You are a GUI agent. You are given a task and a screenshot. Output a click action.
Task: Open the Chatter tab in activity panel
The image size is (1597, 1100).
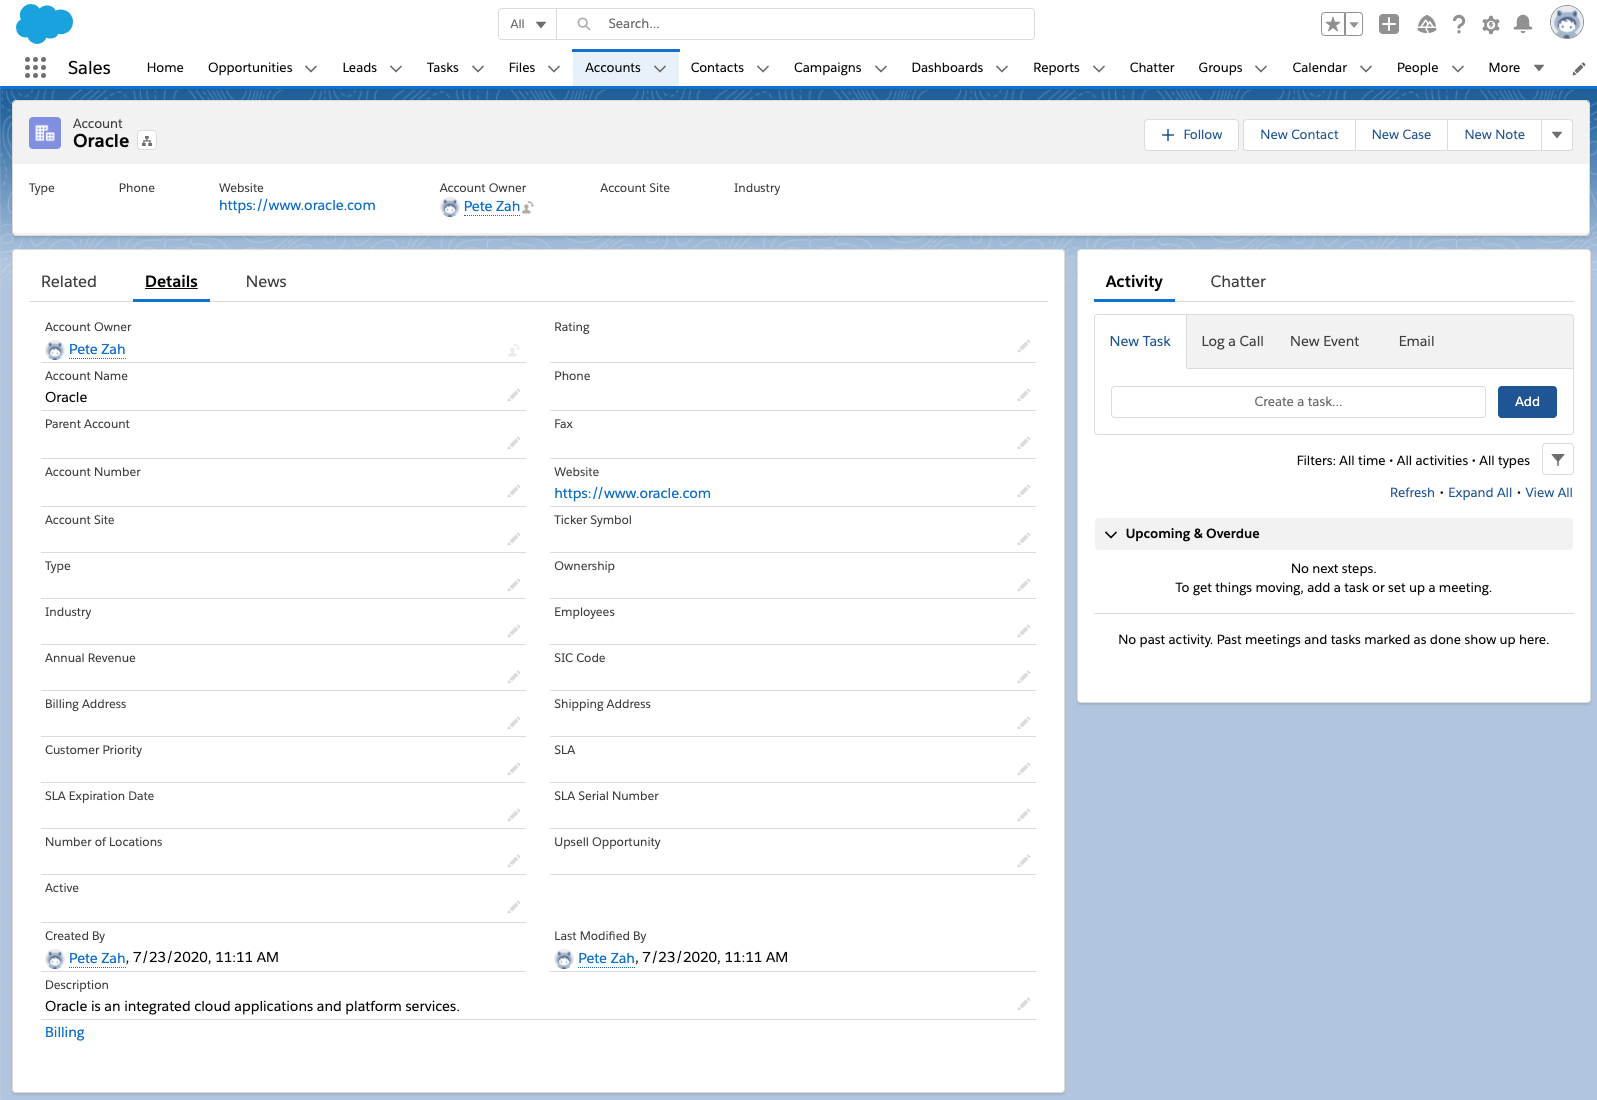(x=1238, y=282)
